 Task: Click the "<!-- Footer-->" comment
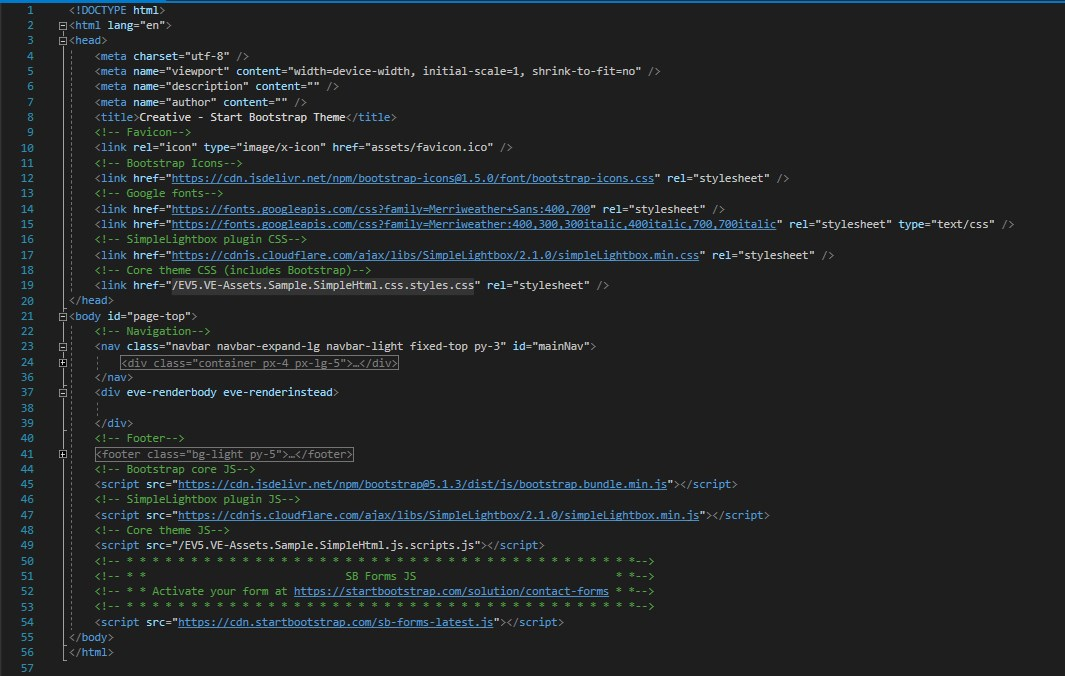[x=139, y=439]
